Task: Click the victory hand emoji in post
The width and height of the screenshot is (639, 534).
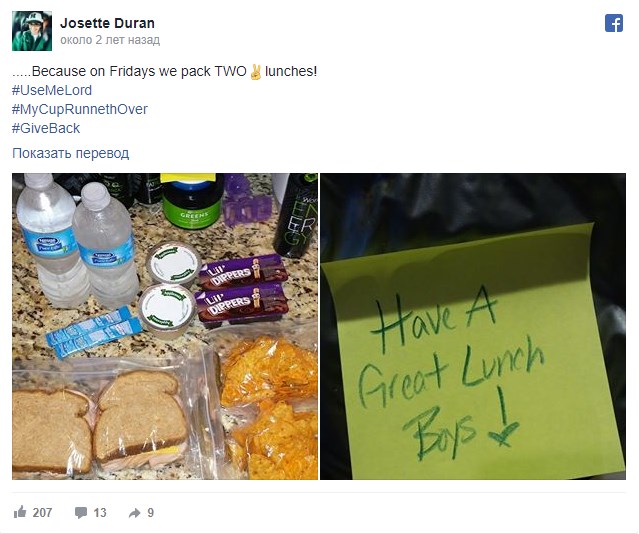Action: point(256,72)
